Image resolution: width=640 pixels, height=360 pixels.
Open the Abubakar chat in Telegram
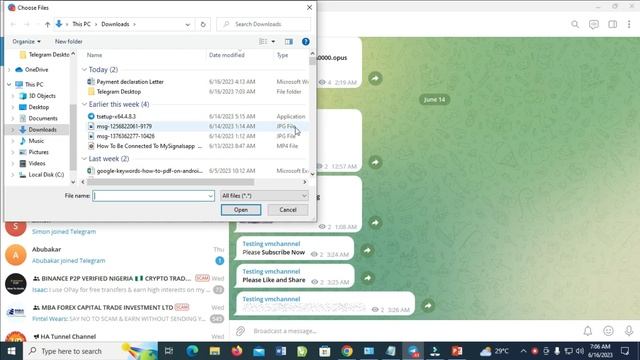114,255
